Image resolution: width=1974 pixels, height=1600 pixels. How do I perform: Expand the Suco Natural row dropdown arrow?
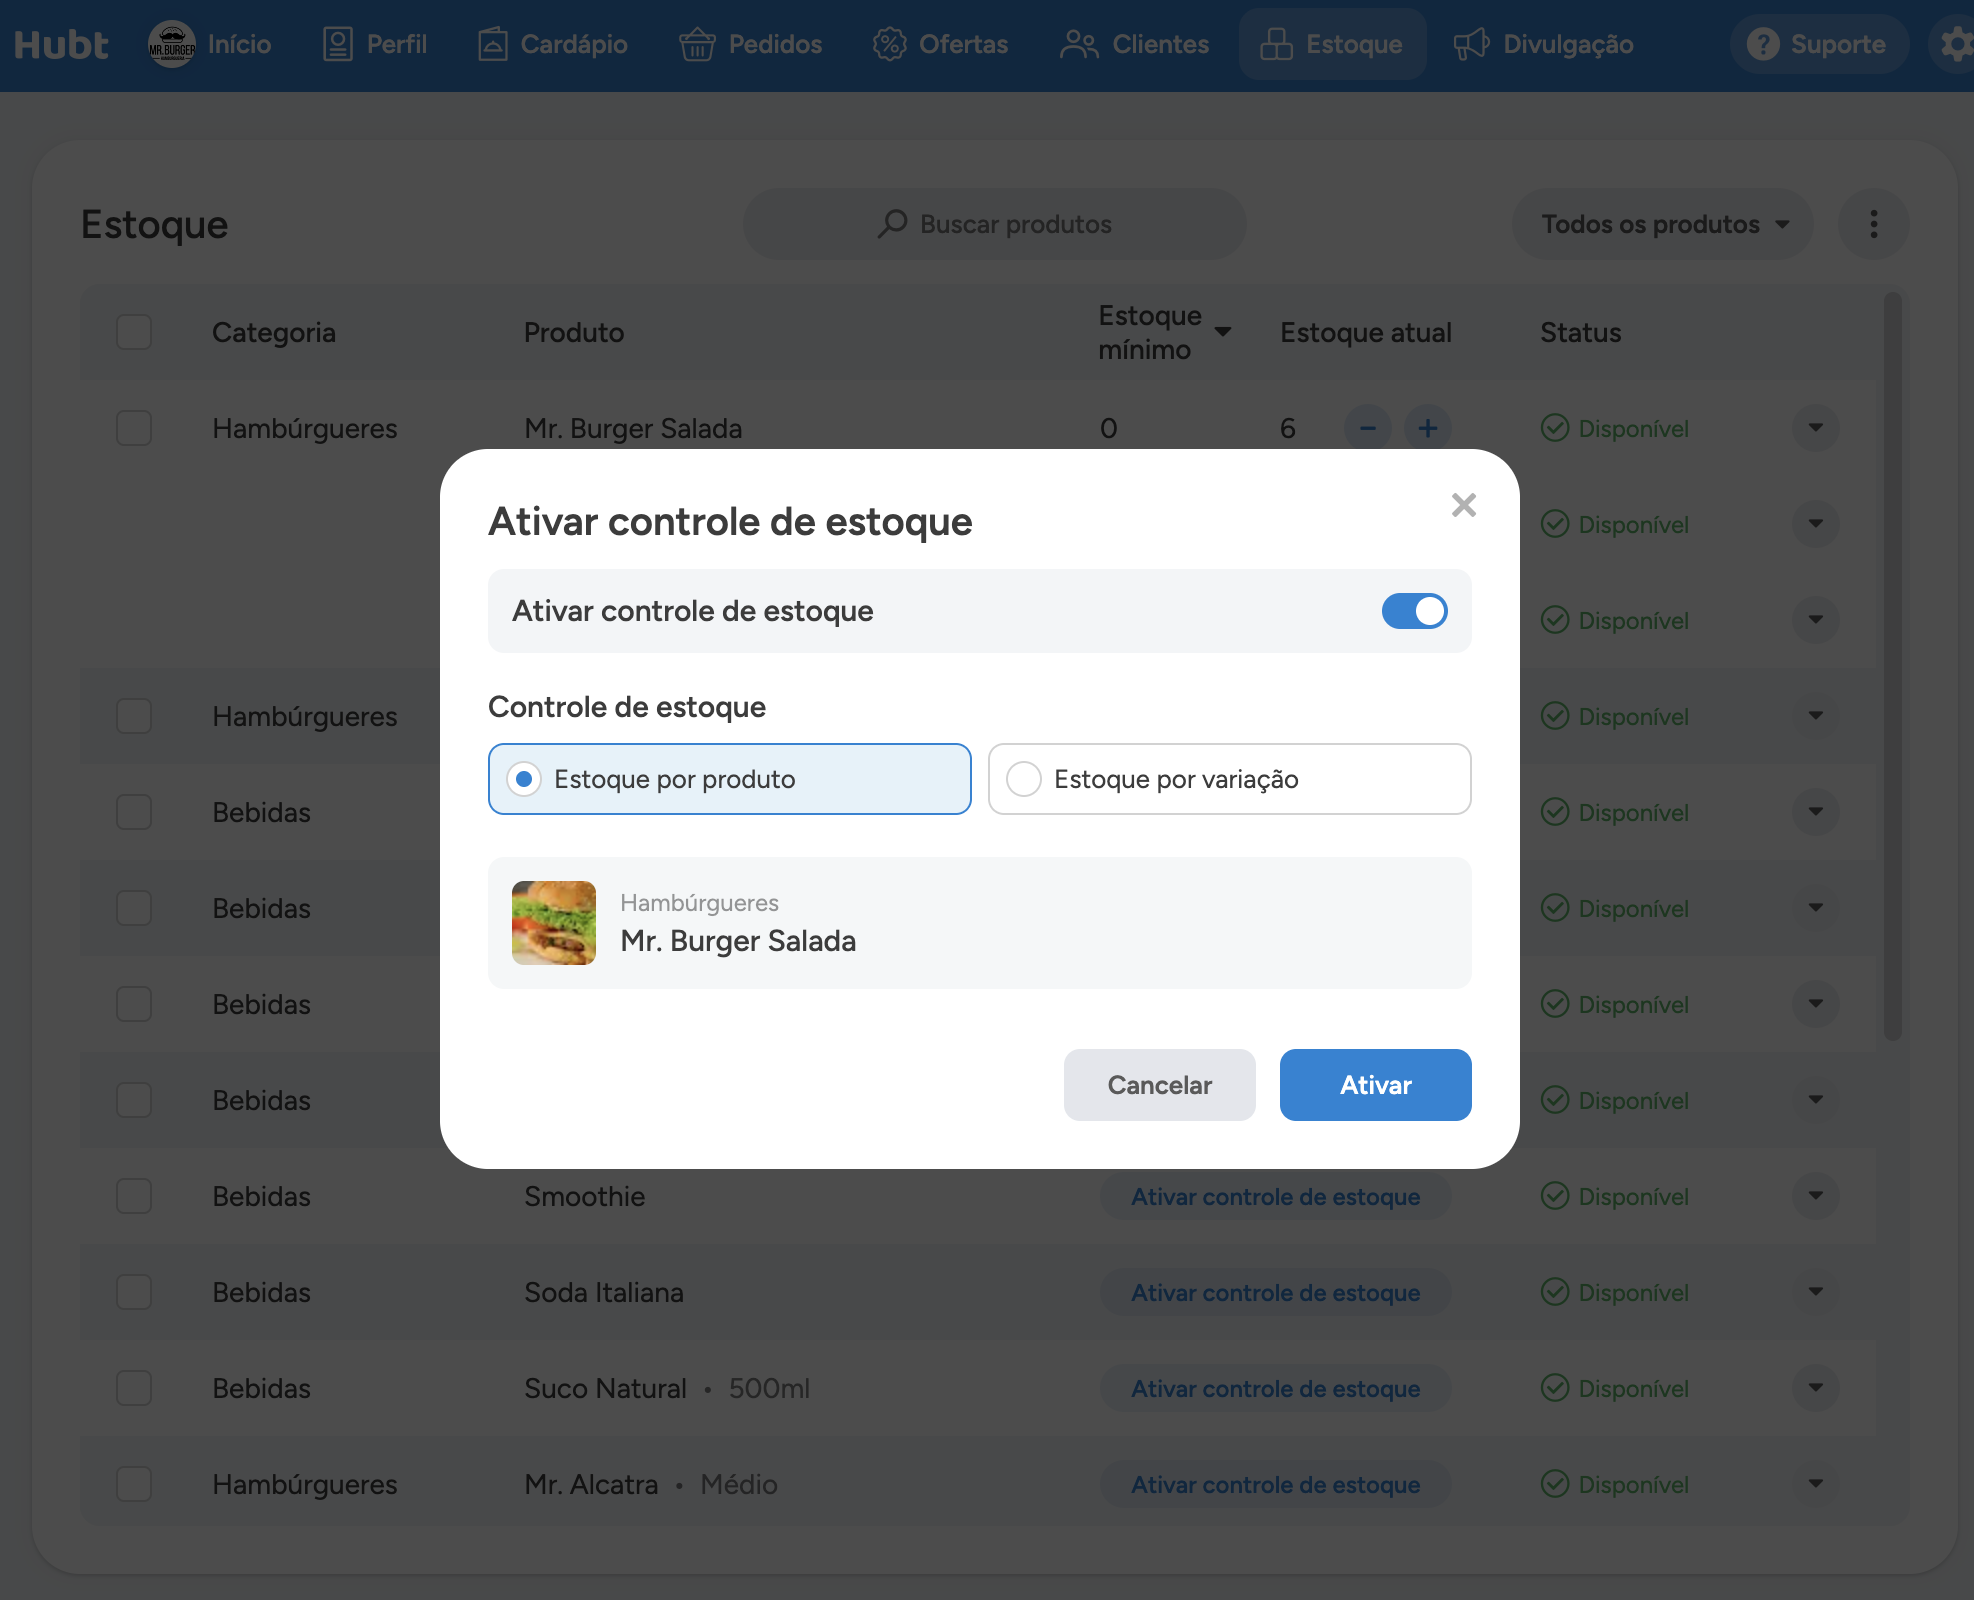(1816, 1388)
